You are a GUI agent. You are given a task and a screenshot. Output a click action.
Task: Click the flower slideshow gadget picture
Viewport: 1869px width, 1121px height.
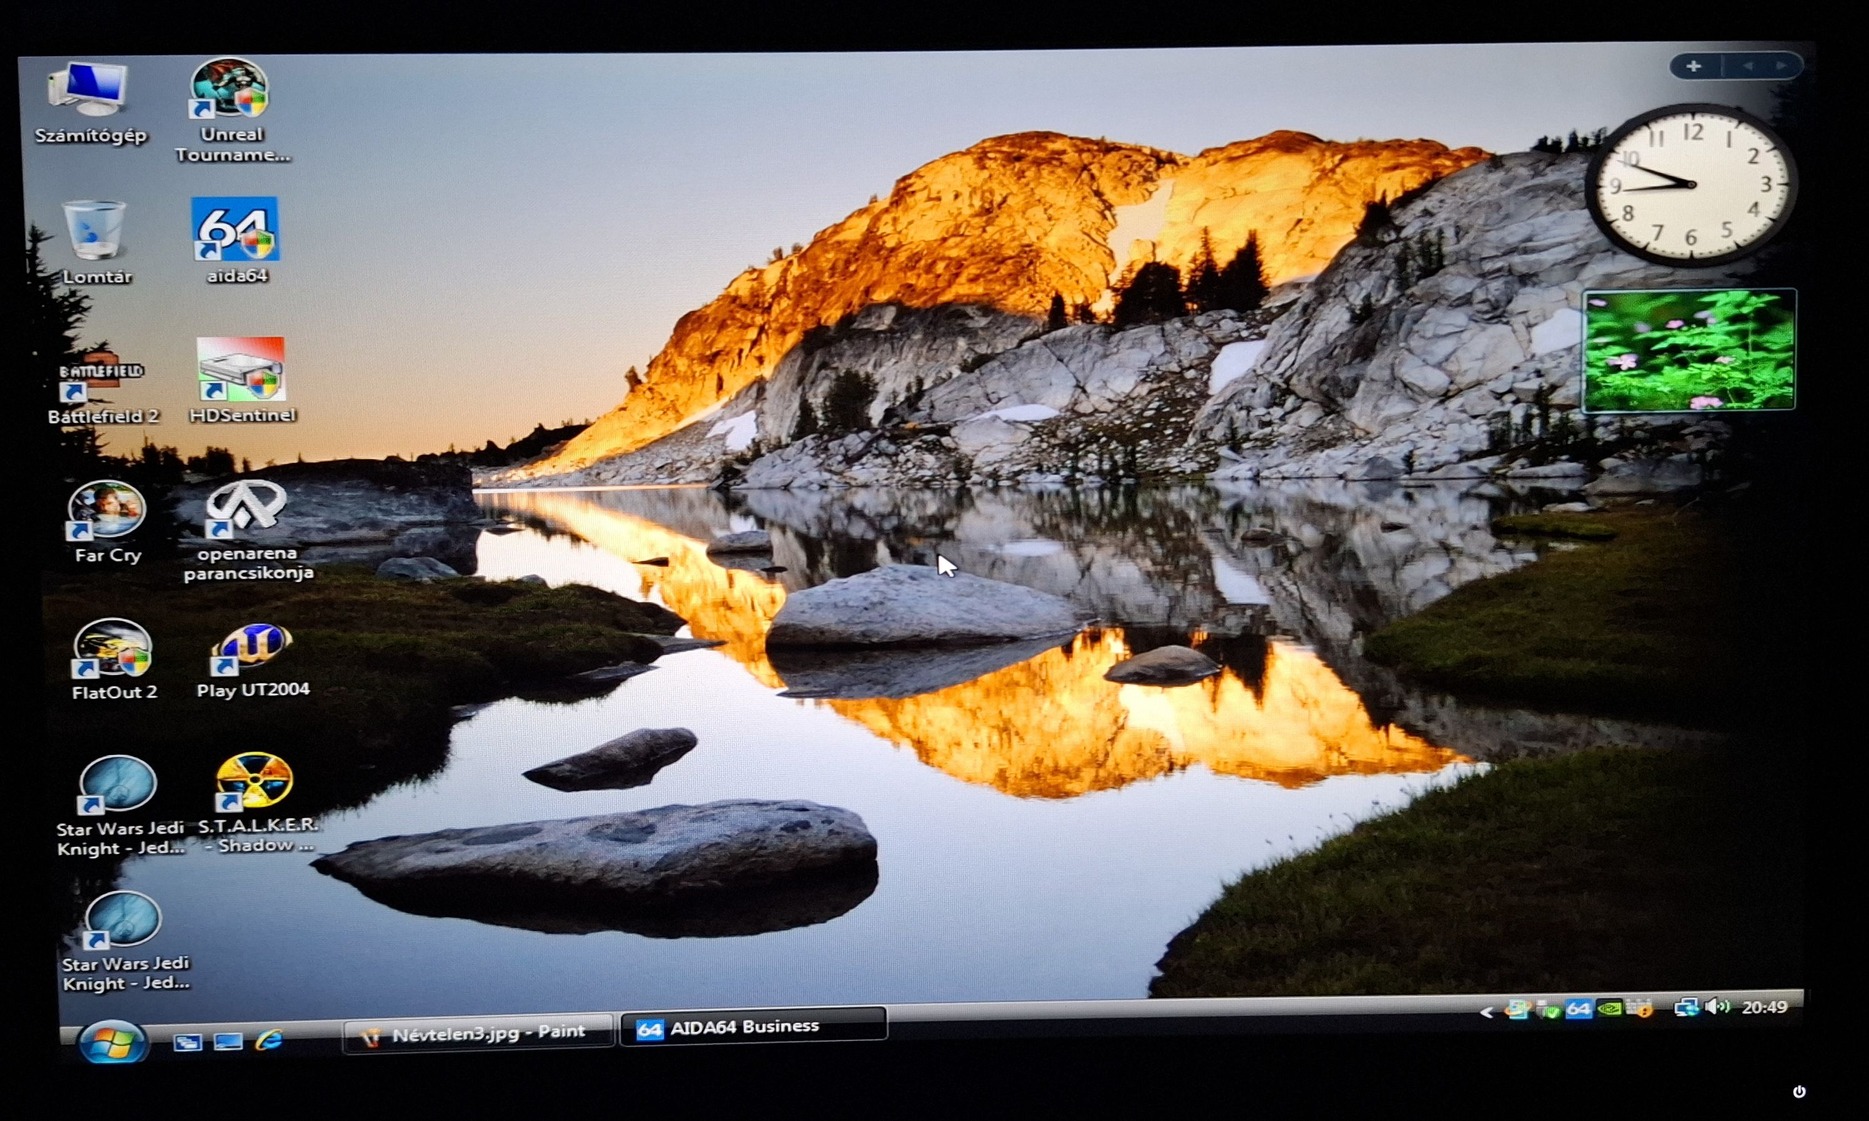pyautogui.click(x=1688, y=350)
